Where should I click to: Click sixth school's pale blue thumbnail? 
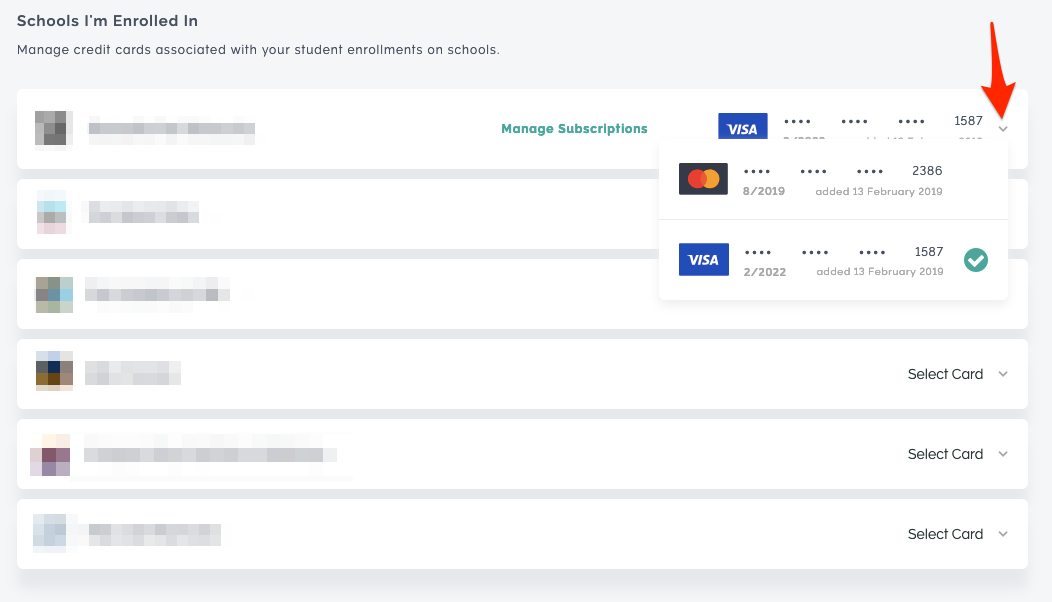tap(51, 533)
